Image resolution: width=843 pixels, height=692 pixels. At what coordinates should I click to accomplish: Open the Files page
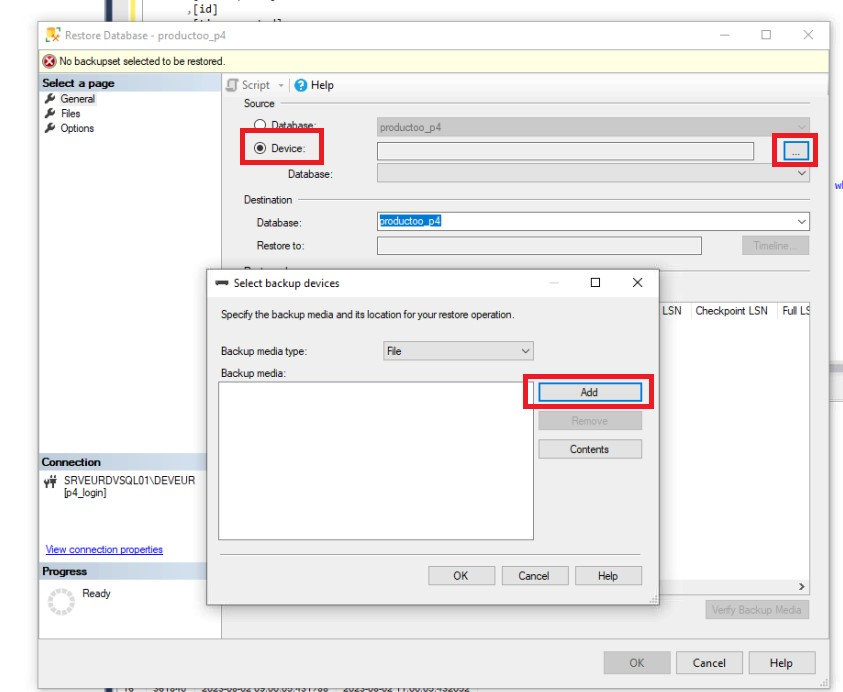[x=70, y=114]
